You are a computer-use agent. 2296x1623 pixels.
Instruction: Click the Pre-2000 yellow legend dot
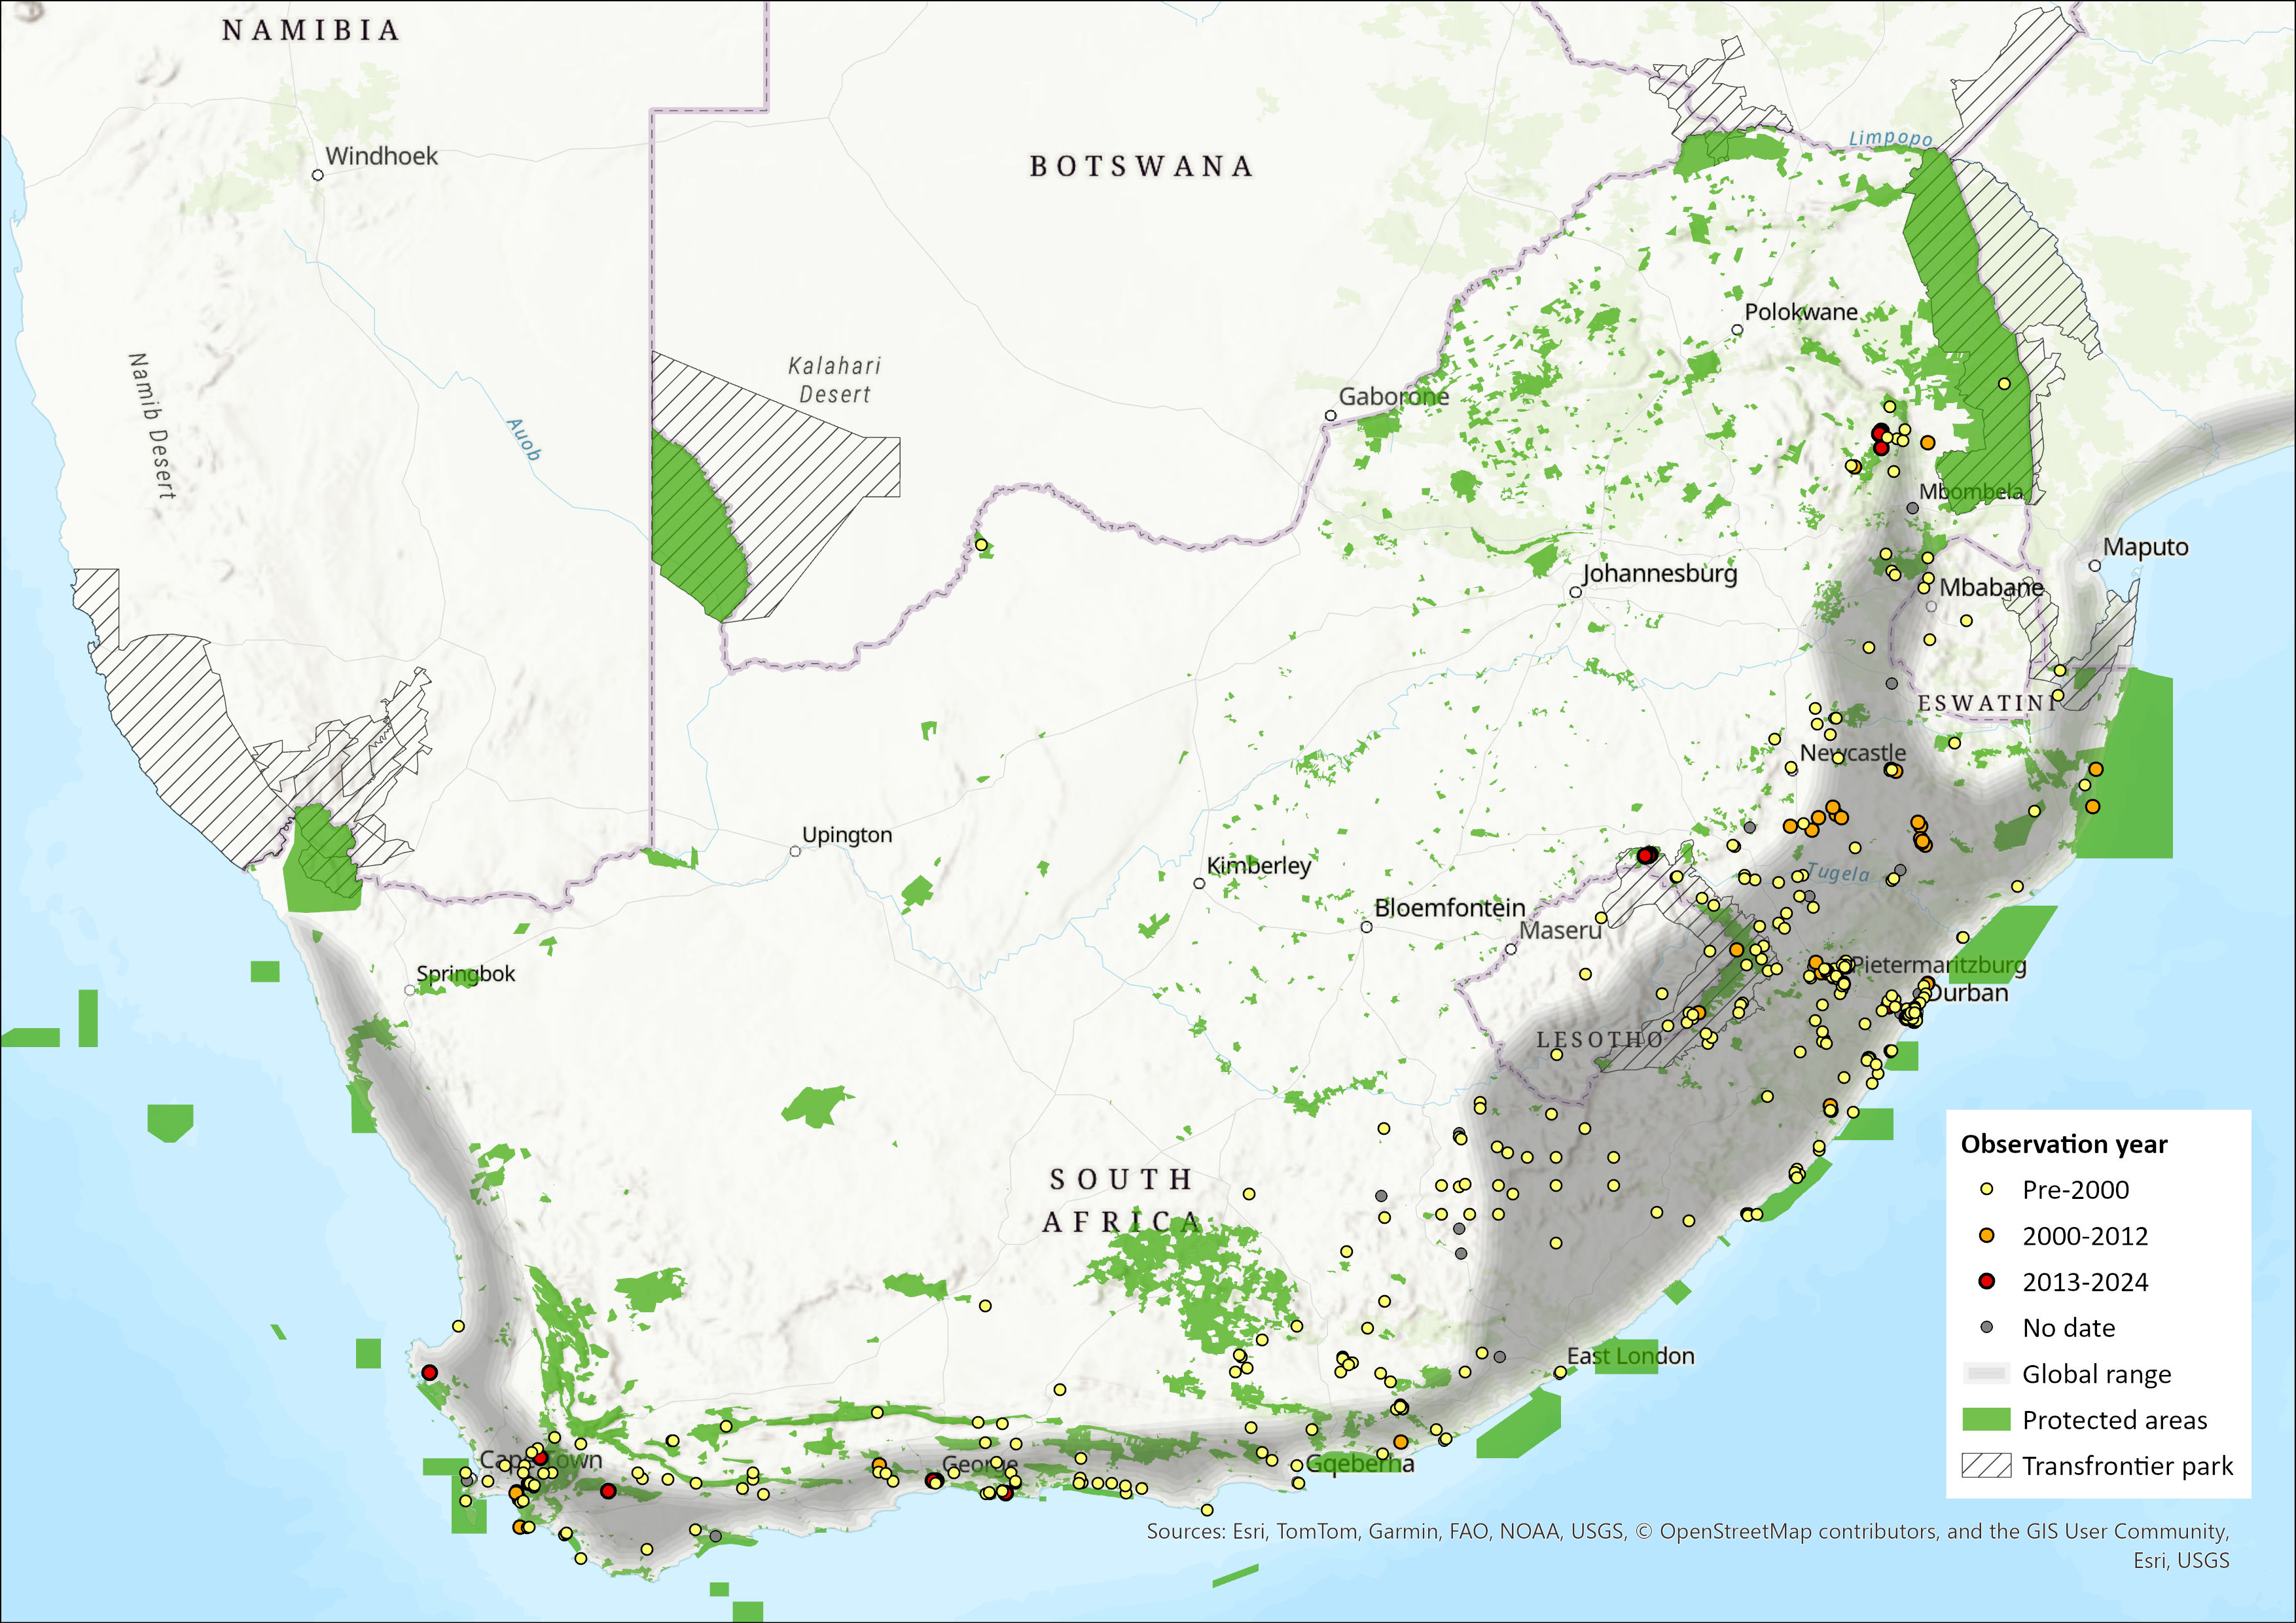click(x=1986, y=1189)
